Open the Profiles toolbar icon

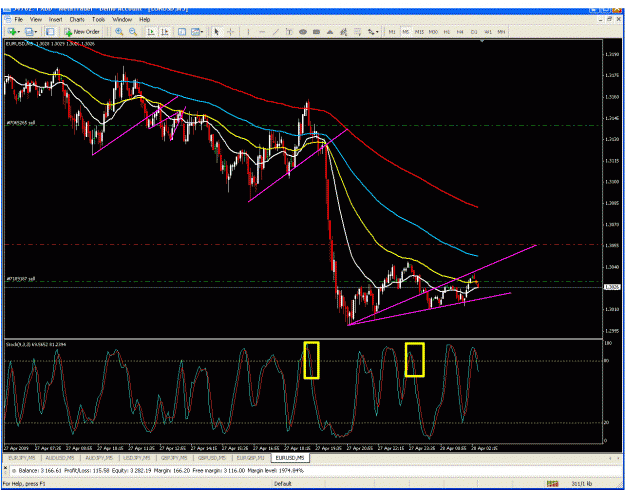tap(31, 32)
